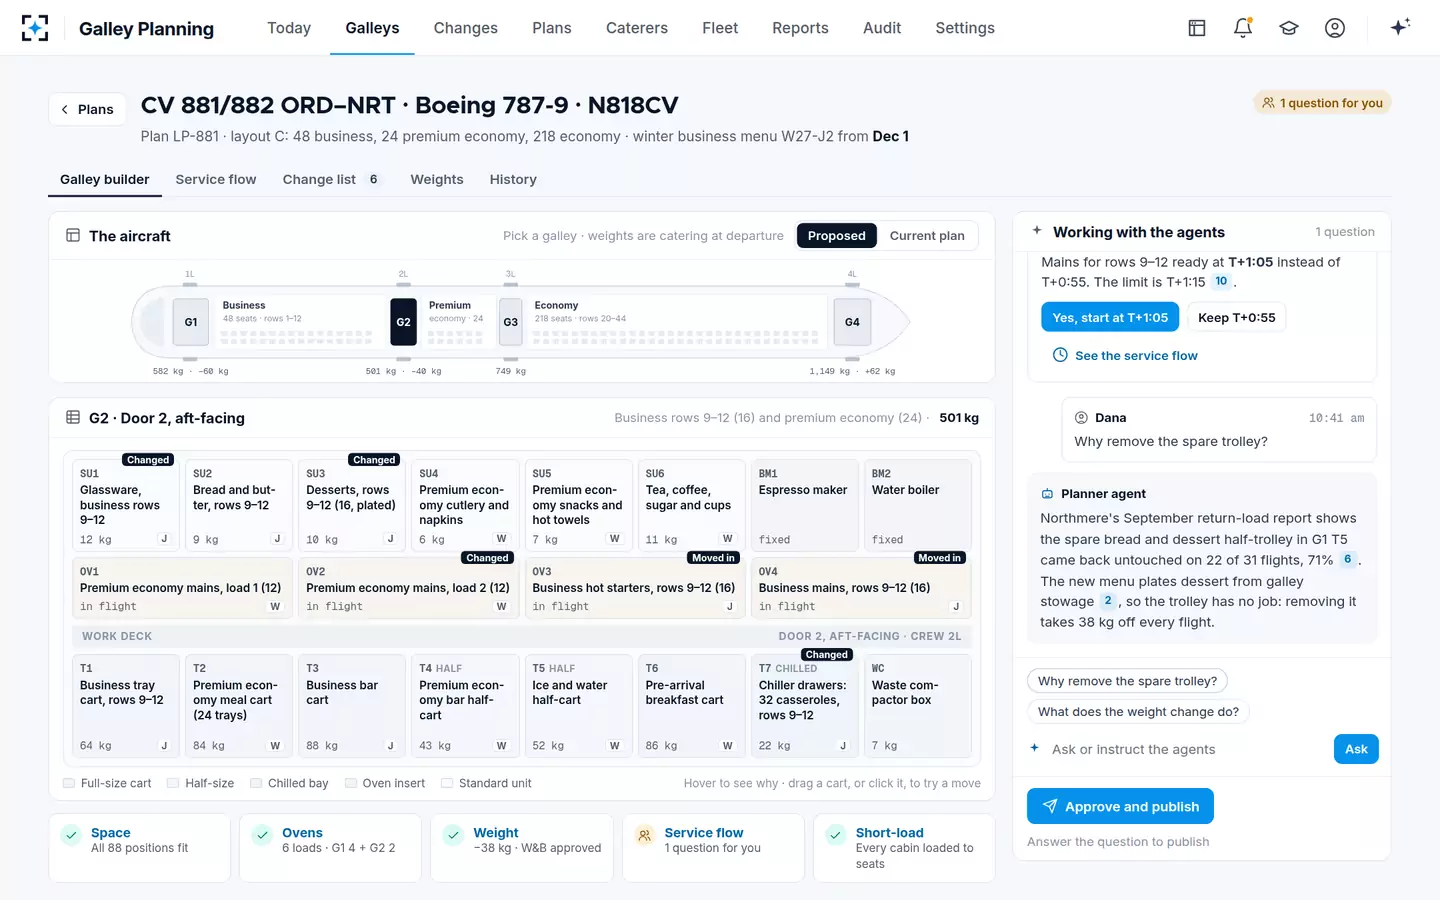Image resolution: width=1440 pixels, height=900 pixels.
Task: Switch to the Proposed plan view
Action: tap(837, 236)
